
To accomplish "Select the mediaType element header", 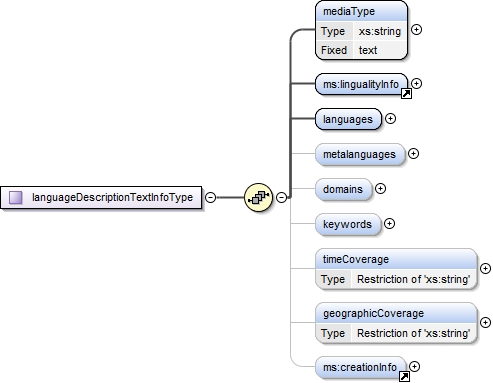I will (361, 11).
